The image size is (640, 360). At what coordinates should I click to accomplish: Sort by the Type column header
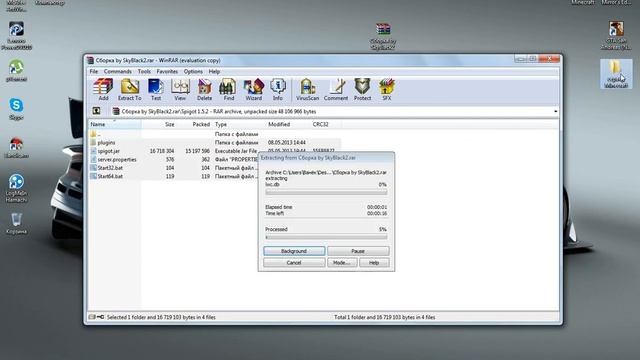coord(239,124)
